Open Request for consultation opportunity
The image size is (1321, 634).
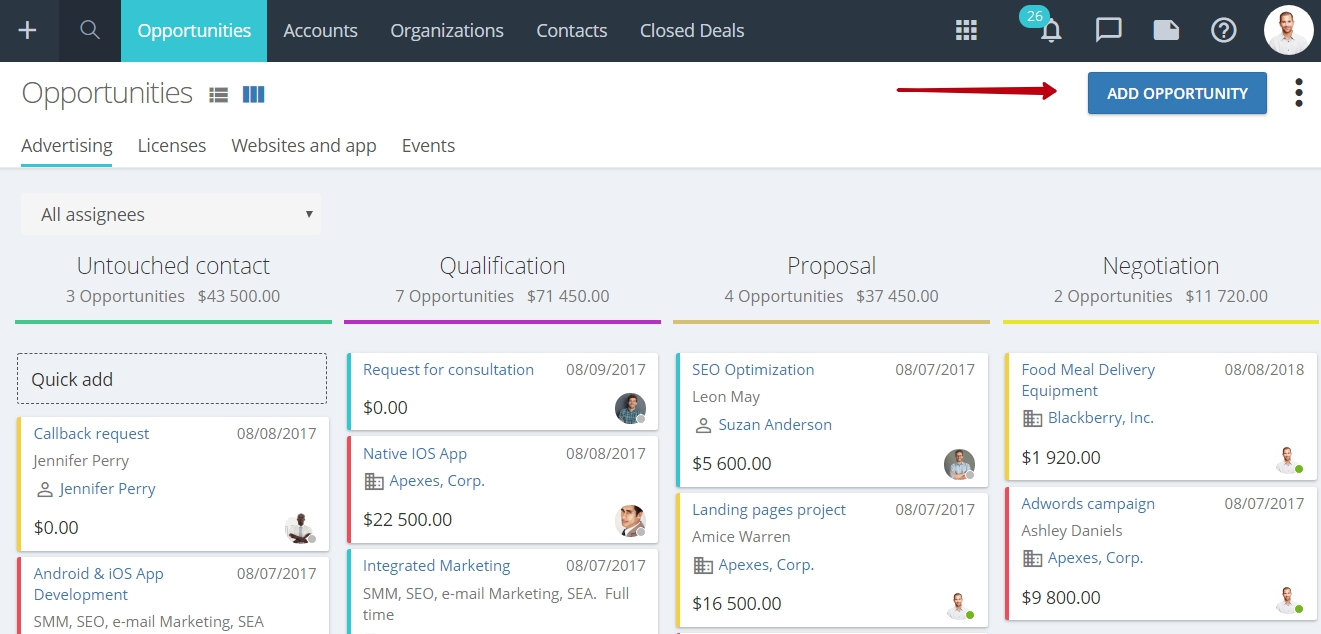pyautogui.click(x=448, y=370)
